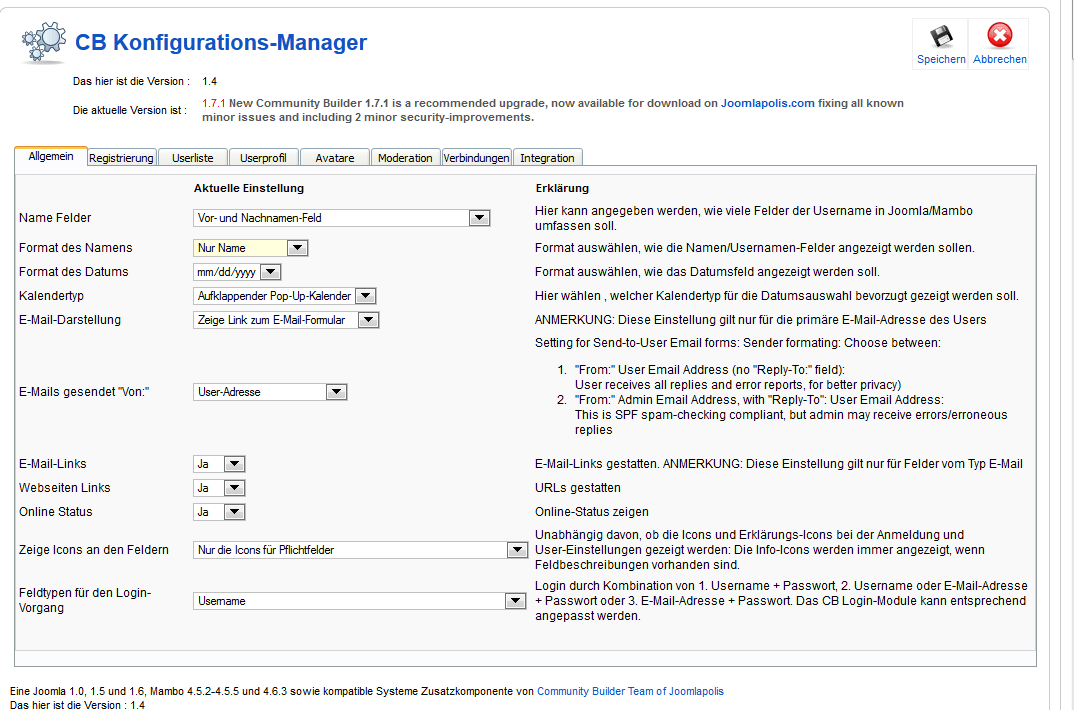The image size is (1074, 710).
Task: Click the red Abbrechen cancel icon
Action: 999,35
